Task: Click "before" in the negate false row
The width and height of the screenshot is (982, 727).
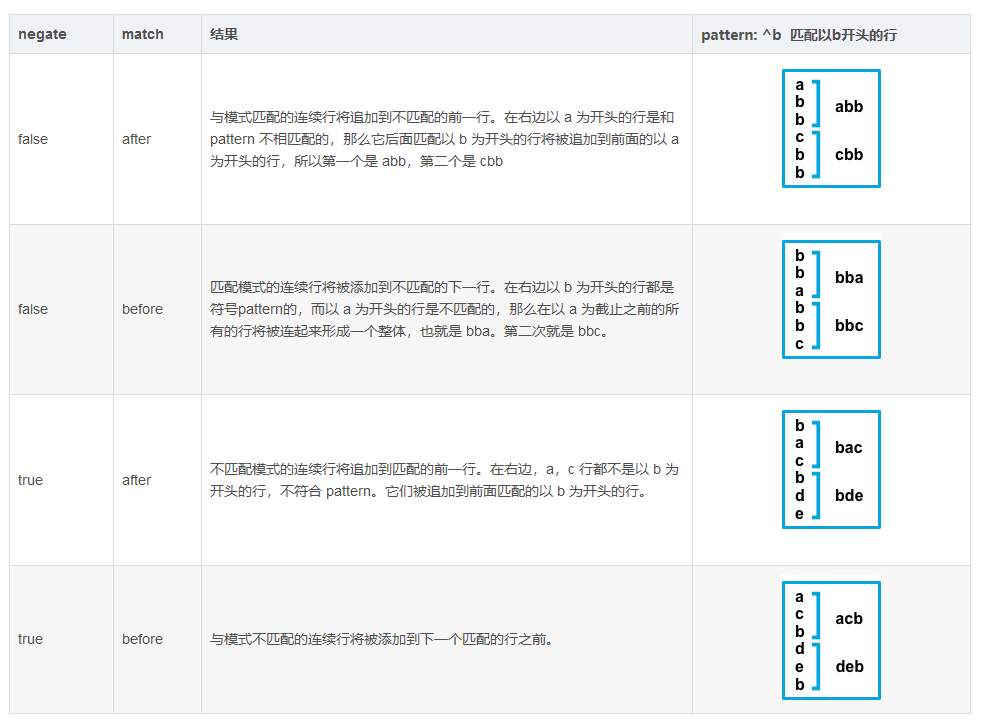Action: [142, 309]
